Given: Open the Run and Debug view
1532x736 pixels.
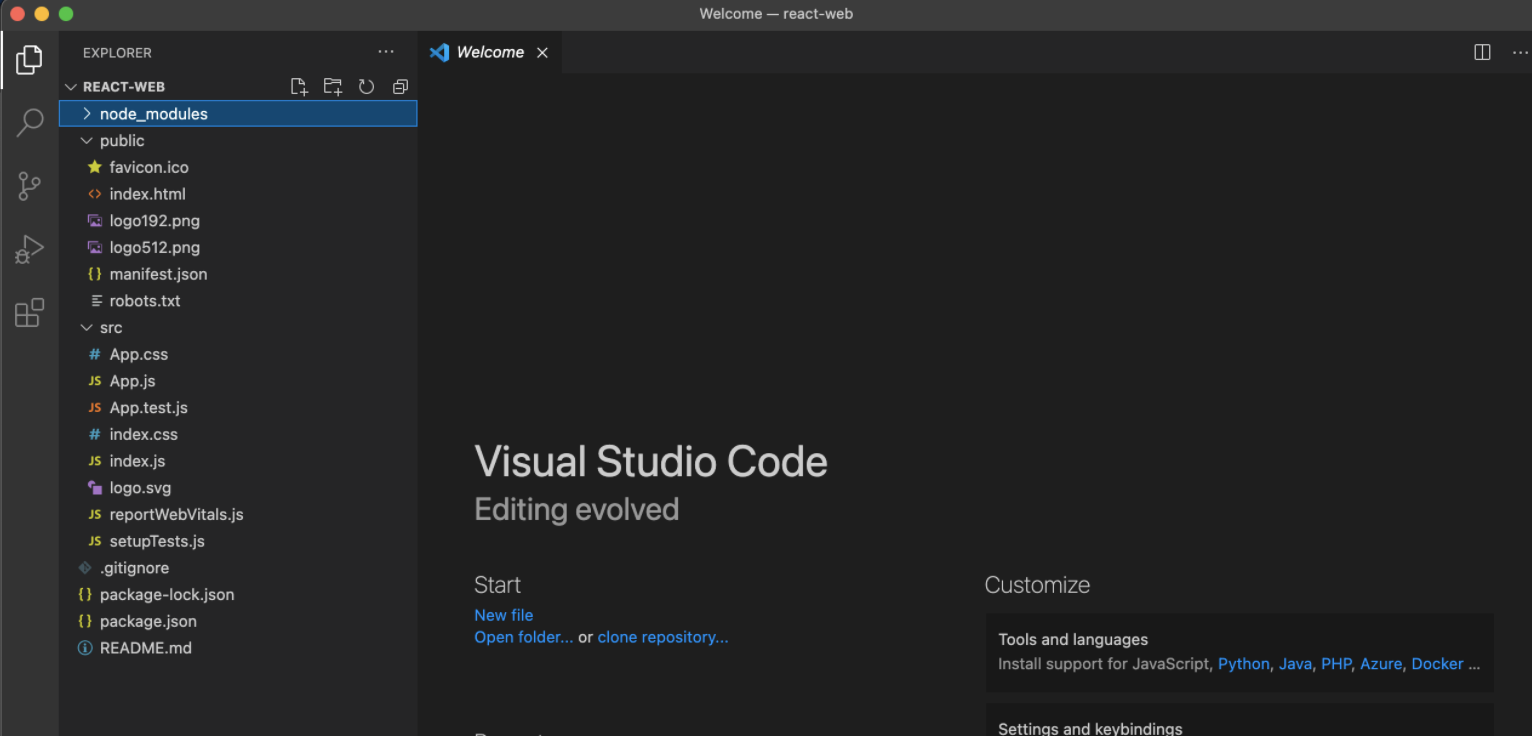Looking at the screenshot, I should pos(29,249).
